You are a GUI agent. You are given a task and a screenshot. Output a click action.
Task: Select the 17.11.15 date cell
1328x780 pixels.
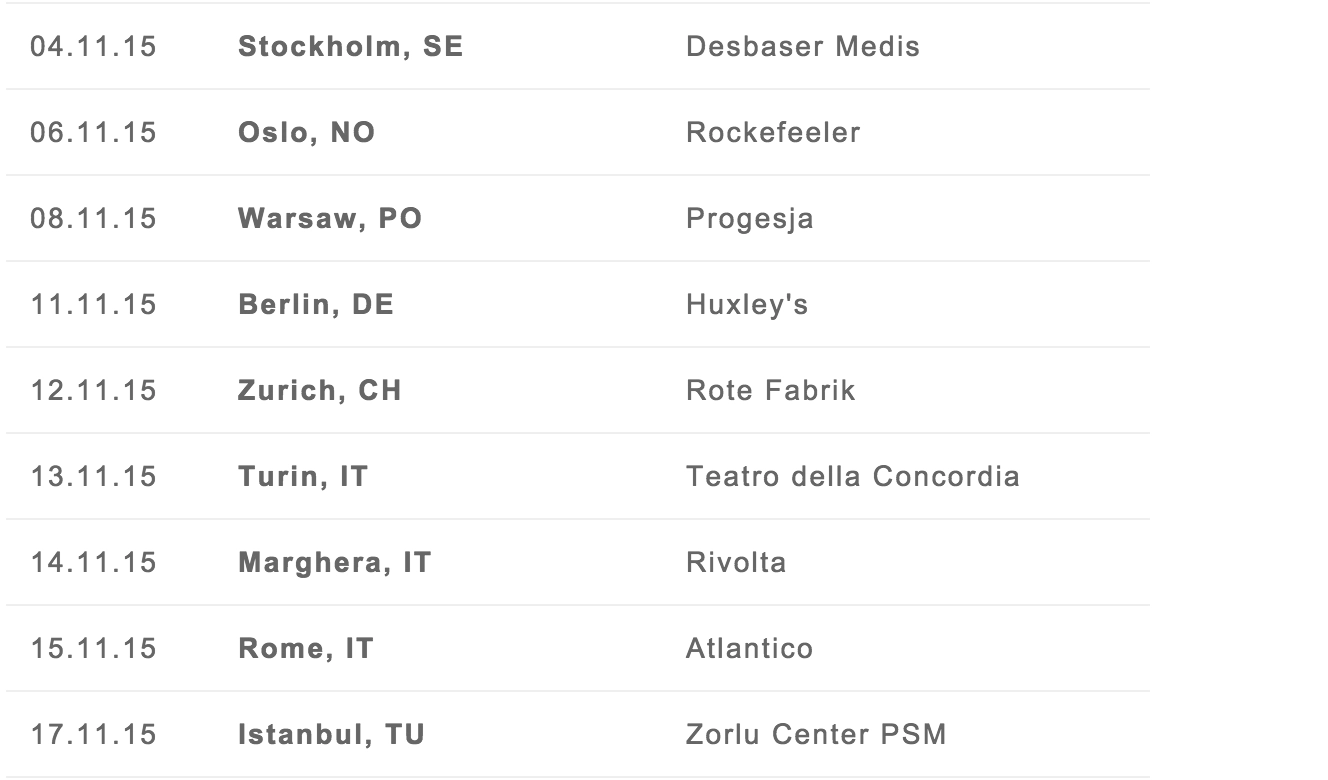93,735
